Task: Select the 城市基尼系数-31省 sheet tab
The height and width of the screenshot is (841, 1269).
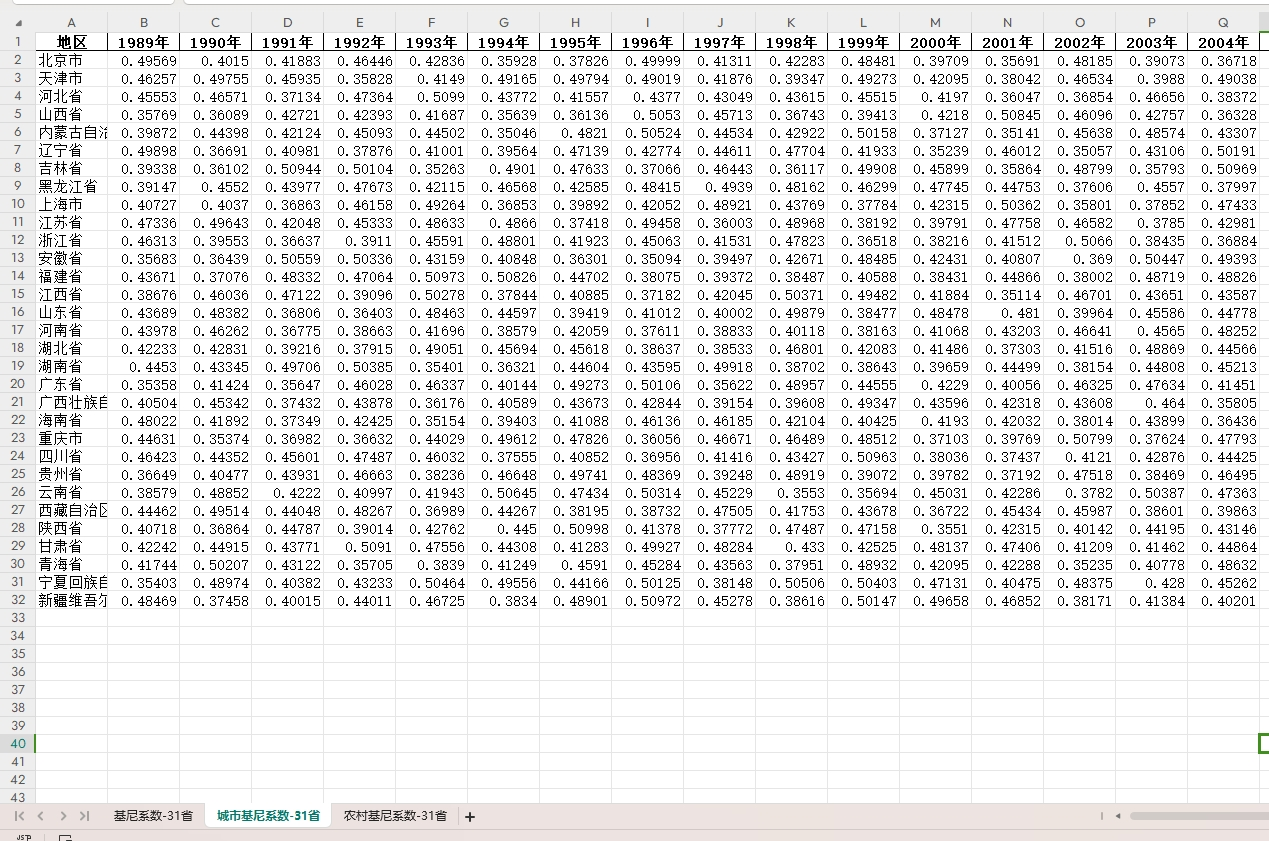Action: pos(268,816)
